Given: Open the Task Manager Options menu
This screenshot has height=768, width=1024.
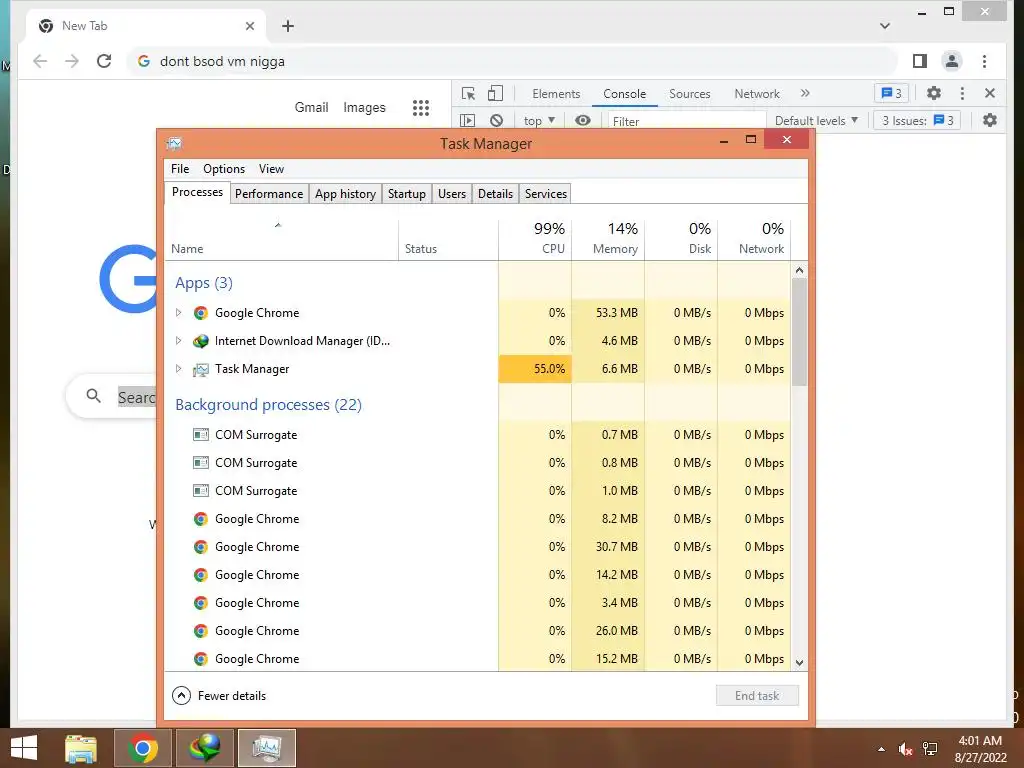Looking at the screenshot, I should (224, 168).
